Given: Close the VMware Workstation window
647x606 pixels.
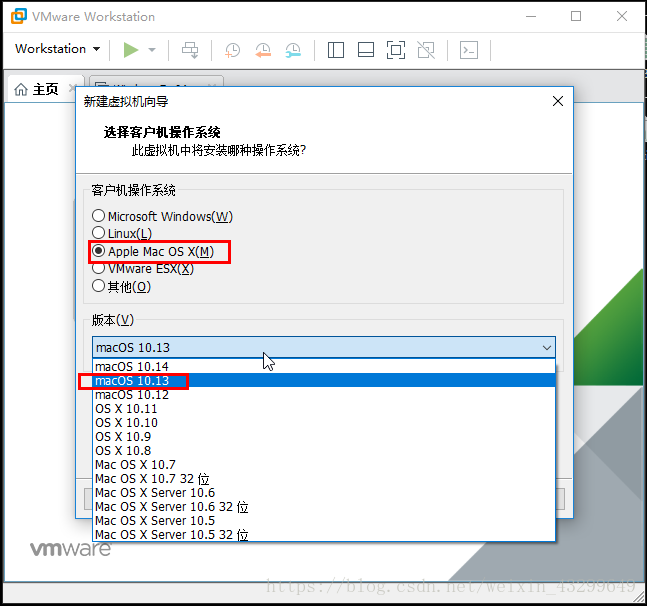Looking at the screenshot, I should click(x=622, y=17).
